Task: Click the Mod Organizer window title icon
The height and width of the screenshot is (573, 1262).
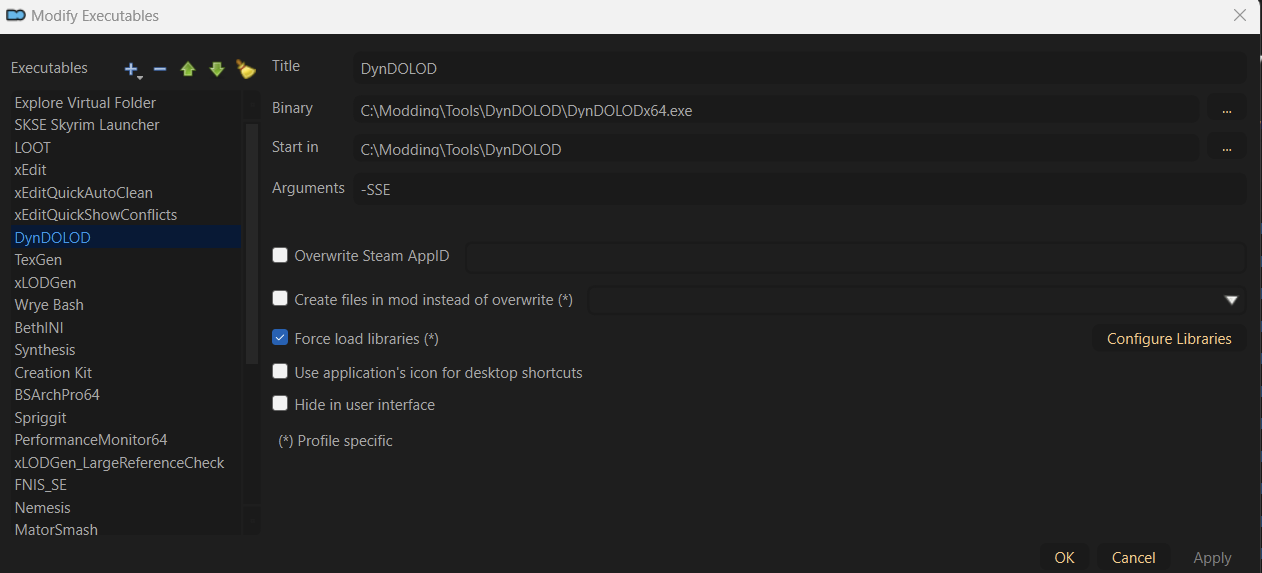Action: coord(15,15)
